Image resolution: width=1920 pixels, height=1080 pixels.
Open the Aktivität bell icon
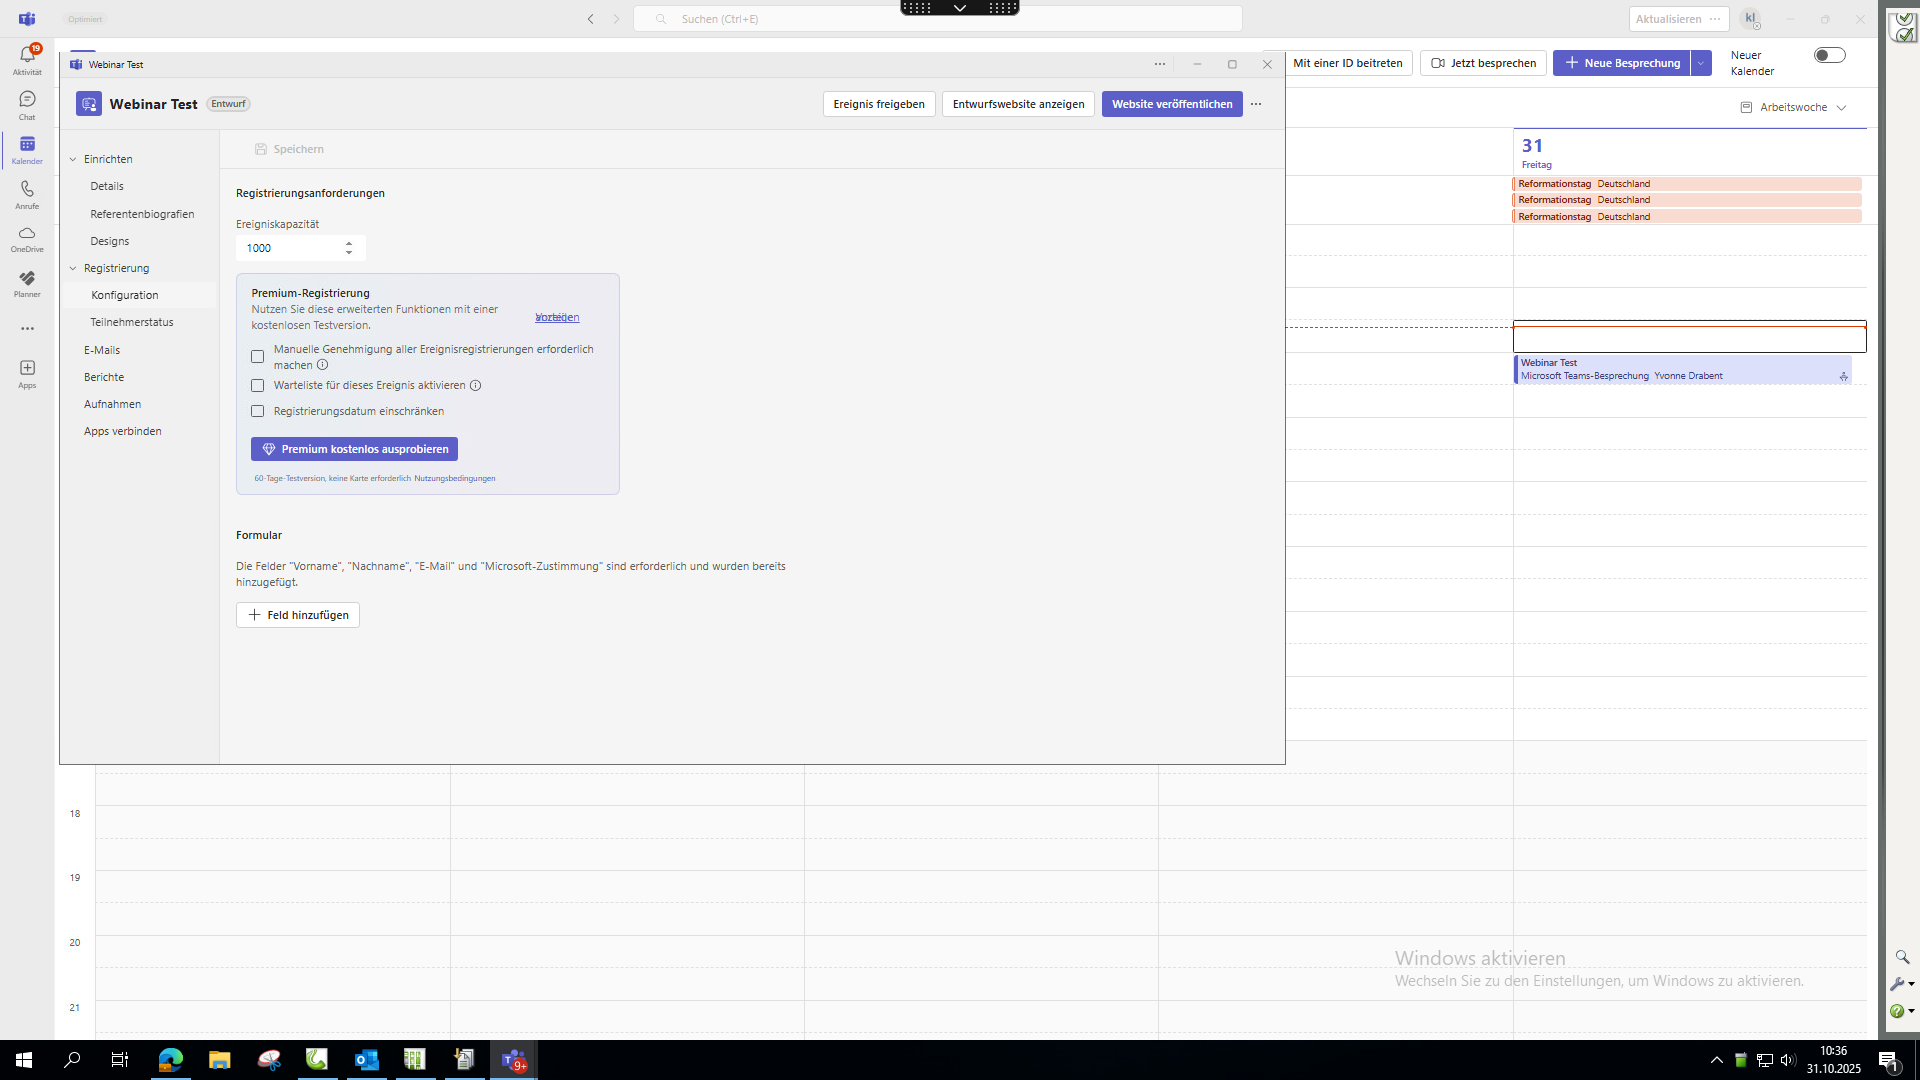click(x=27, y=57)
